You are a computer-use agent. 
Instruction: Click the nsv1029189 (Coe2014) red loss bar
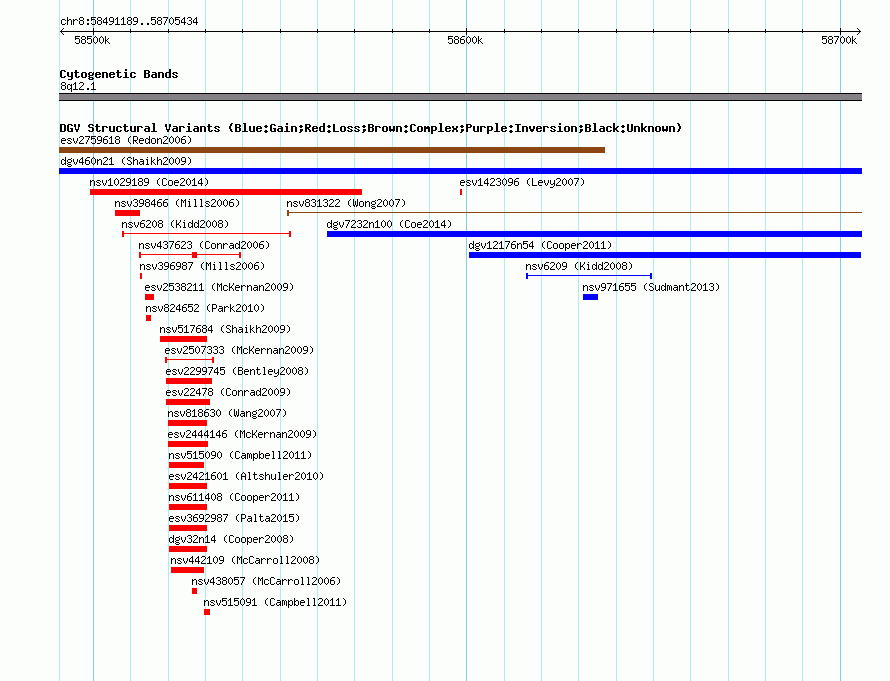tap(226, 192)
